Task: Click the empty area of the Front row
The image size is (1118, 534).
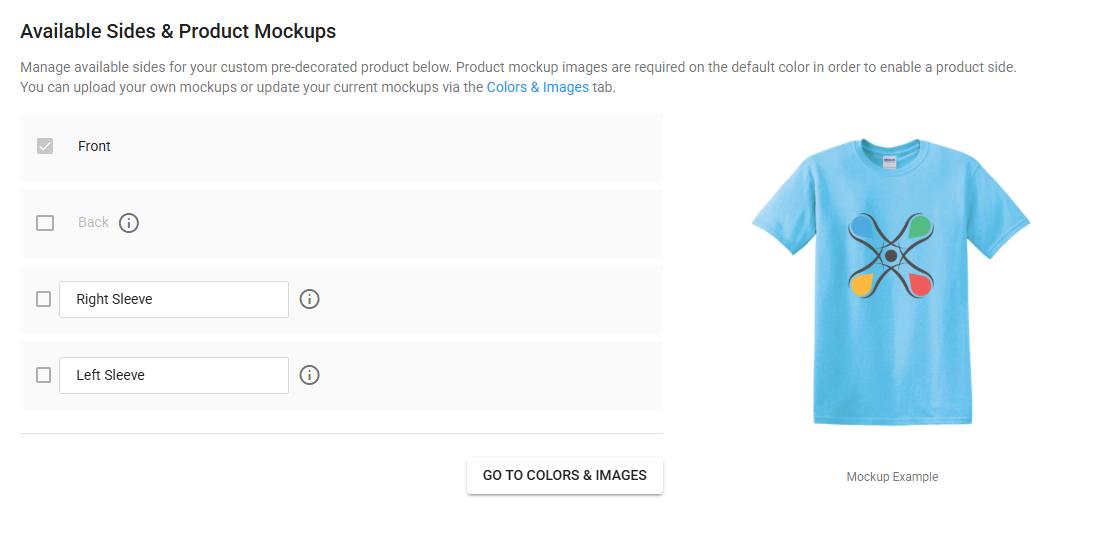Action: 400,146
